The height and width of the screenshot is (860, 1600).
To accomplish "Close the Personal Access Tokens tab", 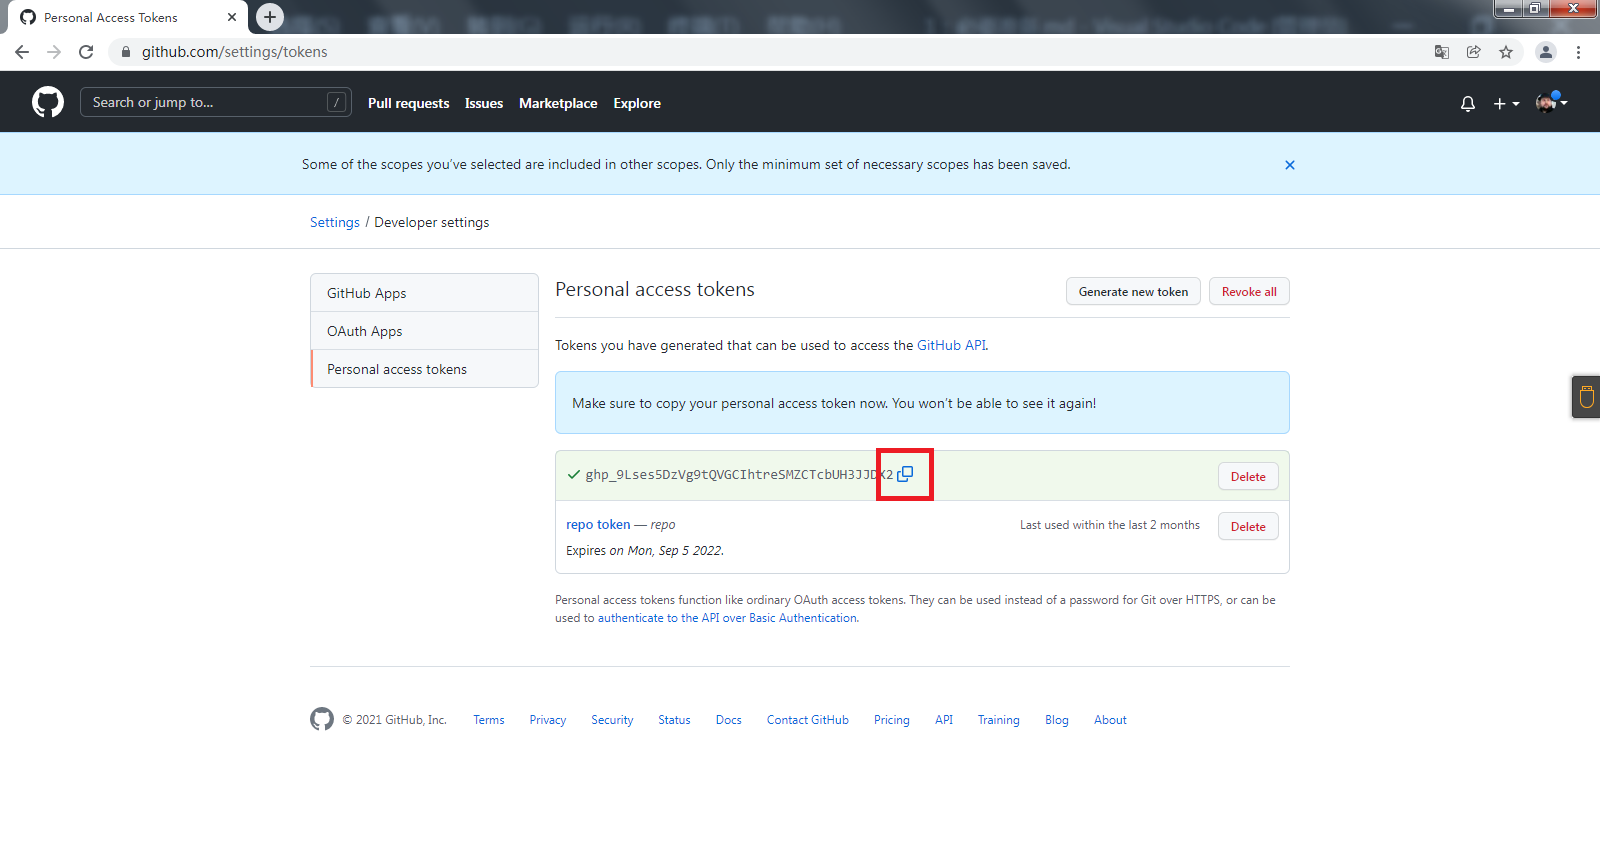I will tap(232, 17).
